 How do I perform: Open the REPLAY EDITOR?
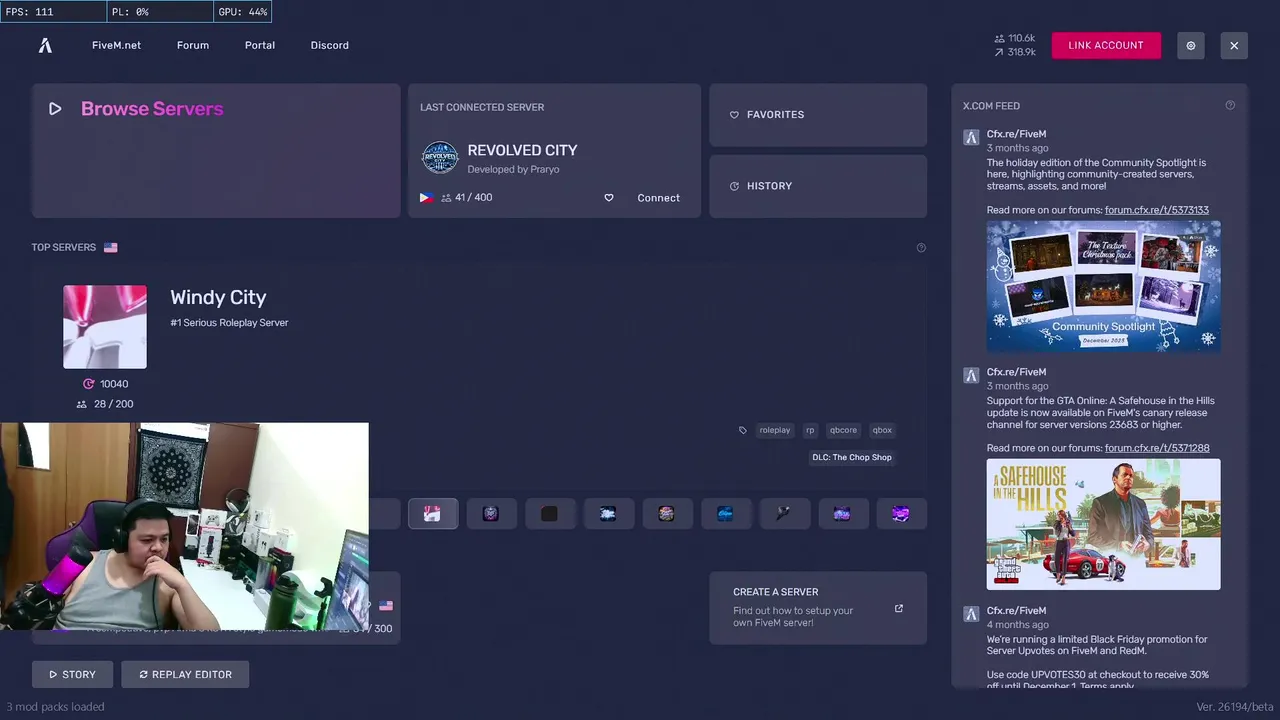coord(185,674)
